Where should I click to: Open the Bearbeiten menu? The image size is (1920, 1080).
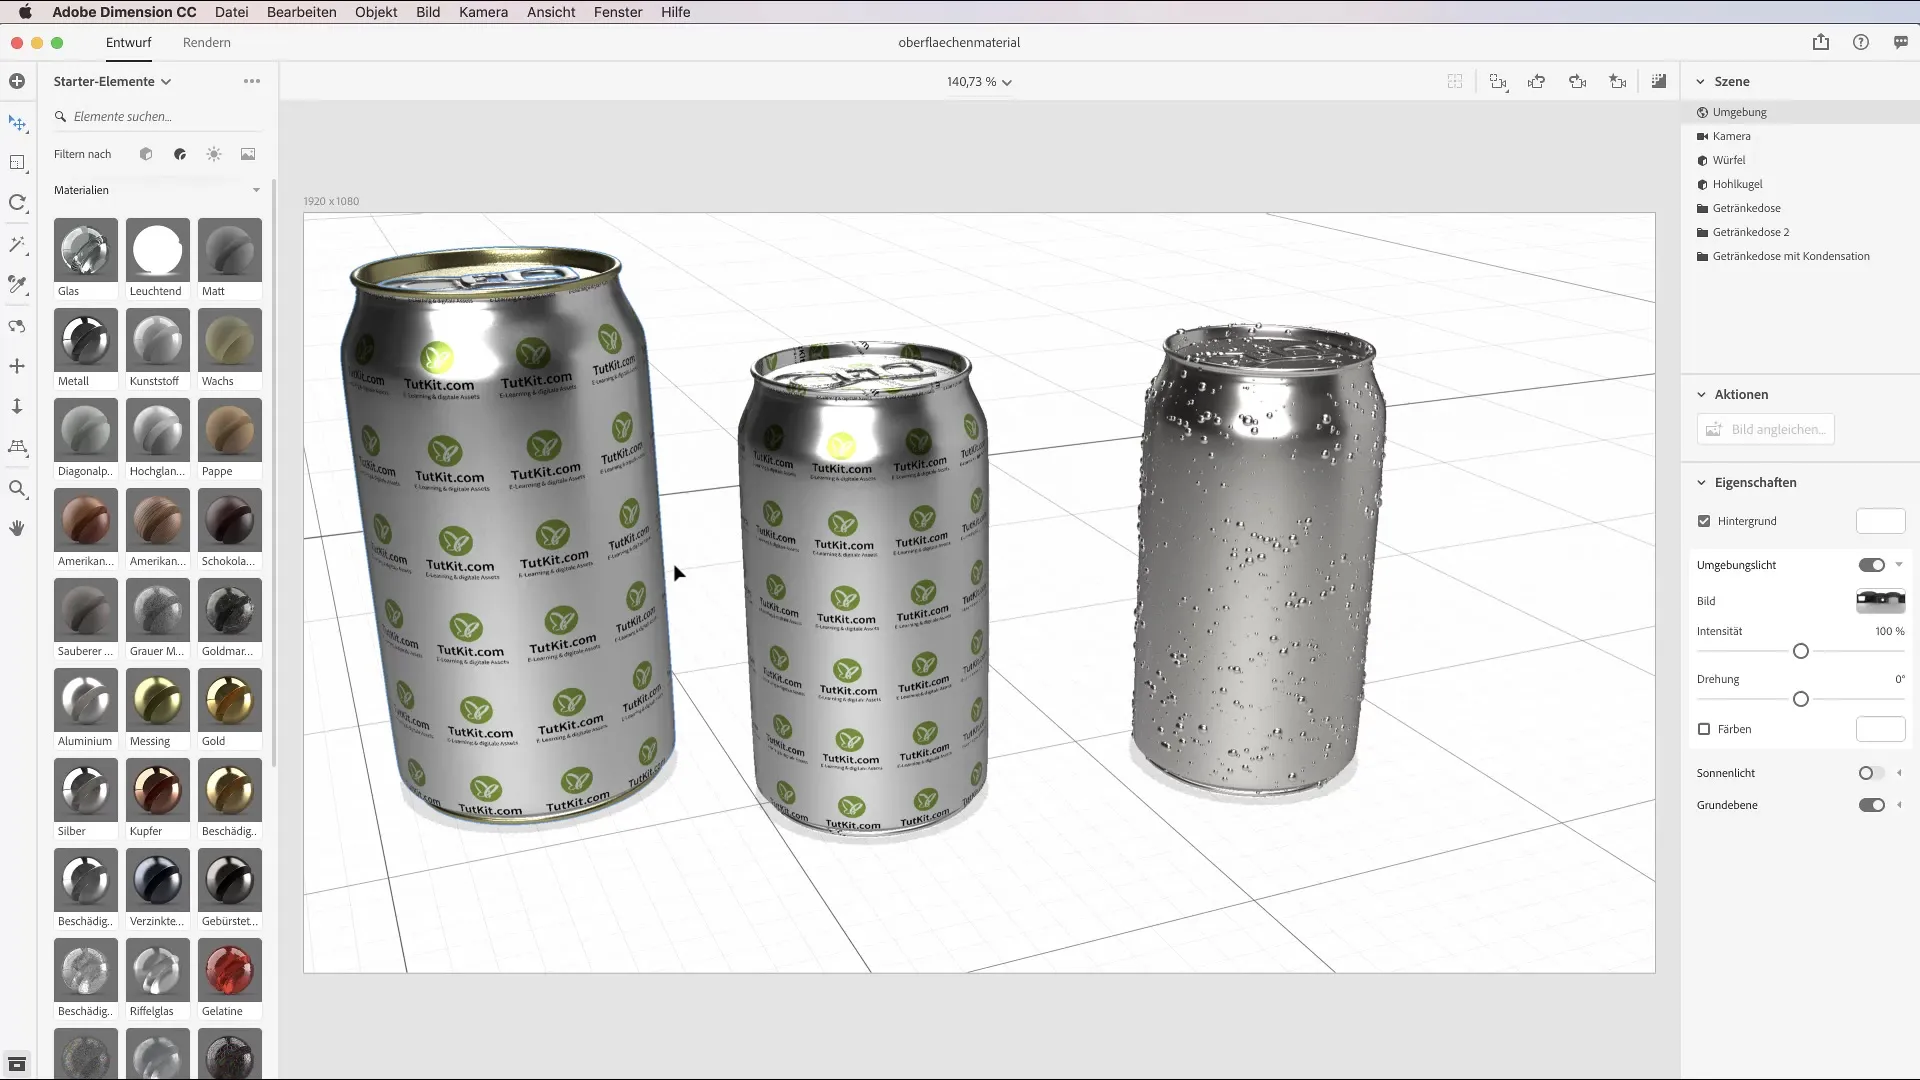click(301, 12)
